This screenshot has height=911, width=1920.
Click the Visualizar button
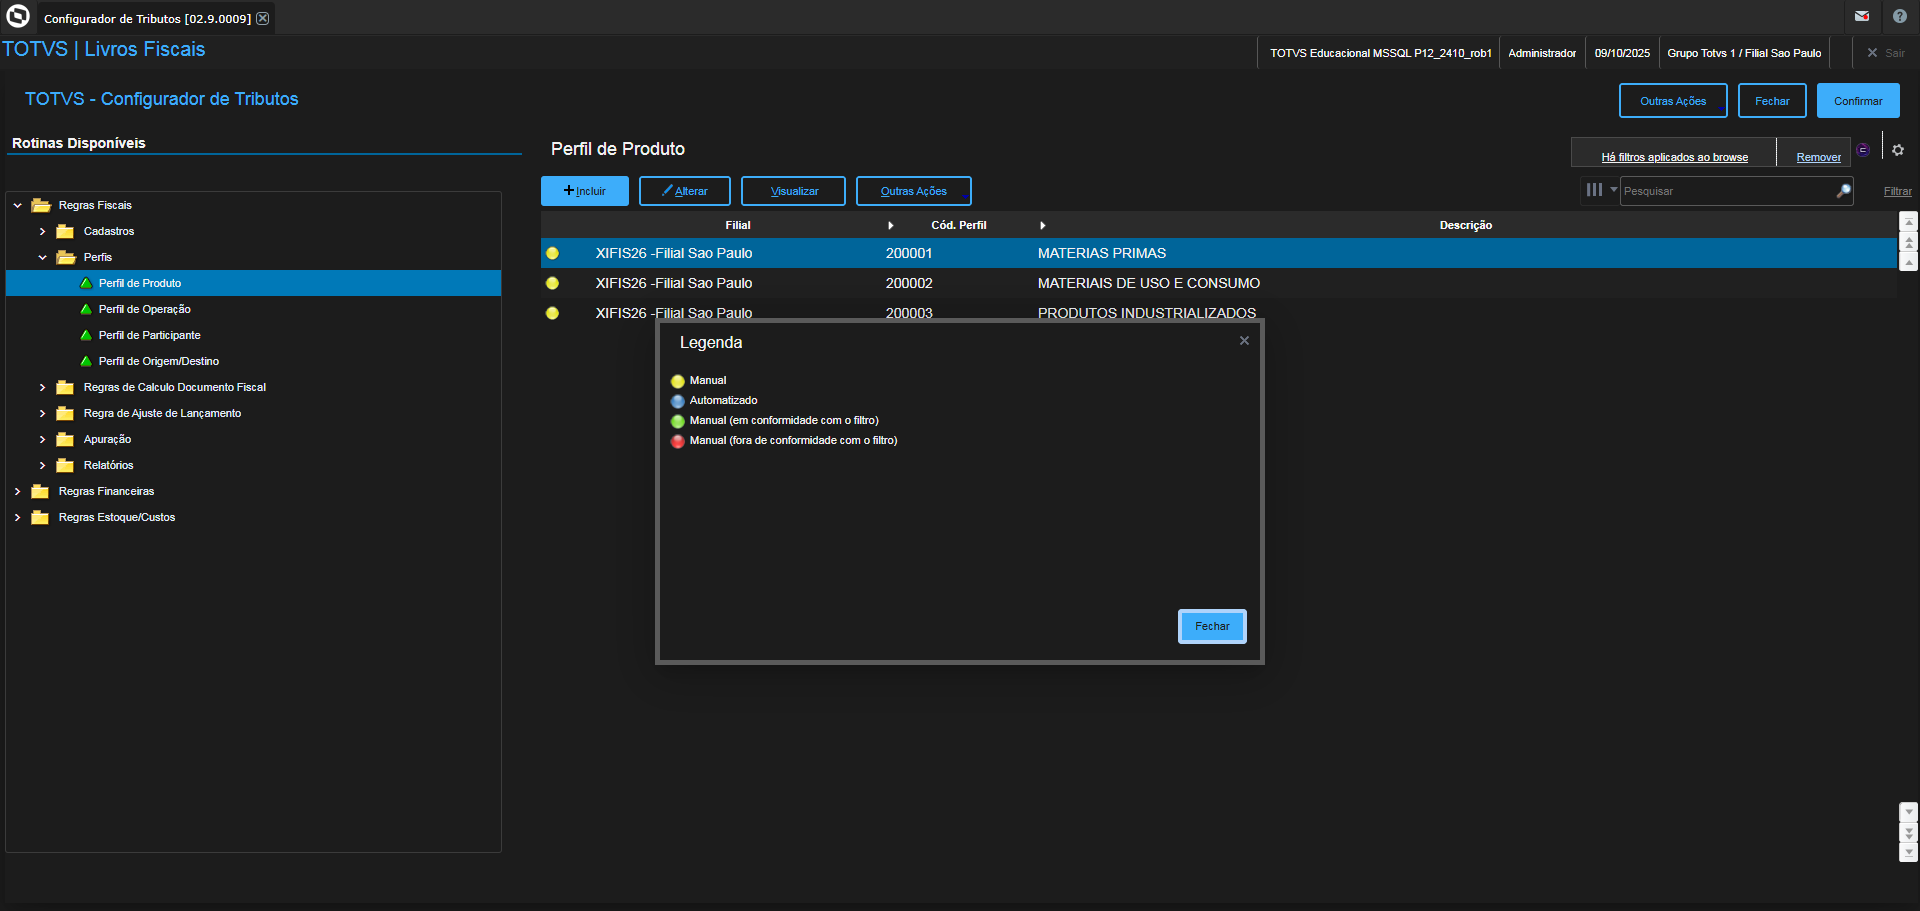pyautogui.click(x=793, y=191)
